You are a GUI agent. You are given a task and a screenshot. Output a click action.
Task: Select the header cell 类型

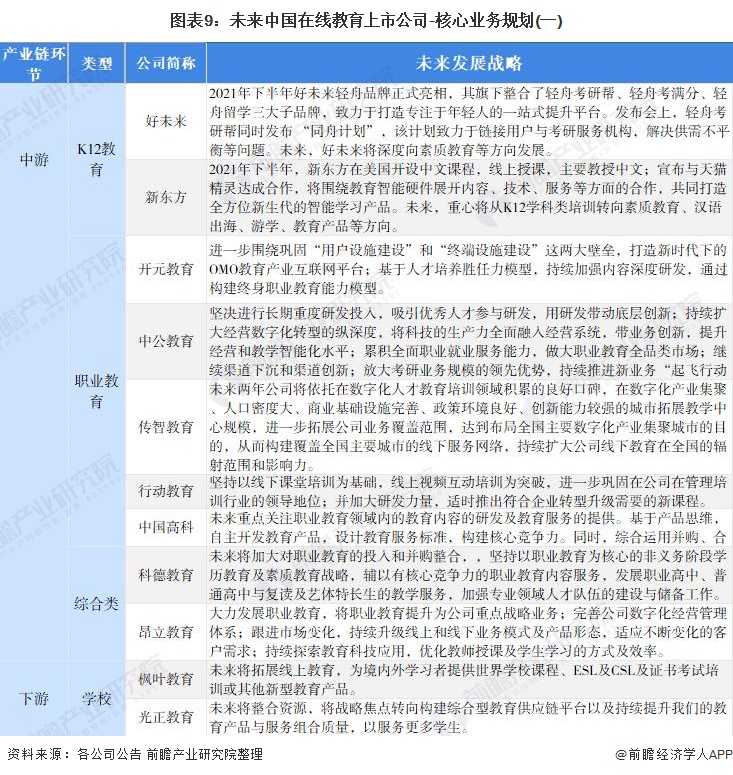pos(96,63)
